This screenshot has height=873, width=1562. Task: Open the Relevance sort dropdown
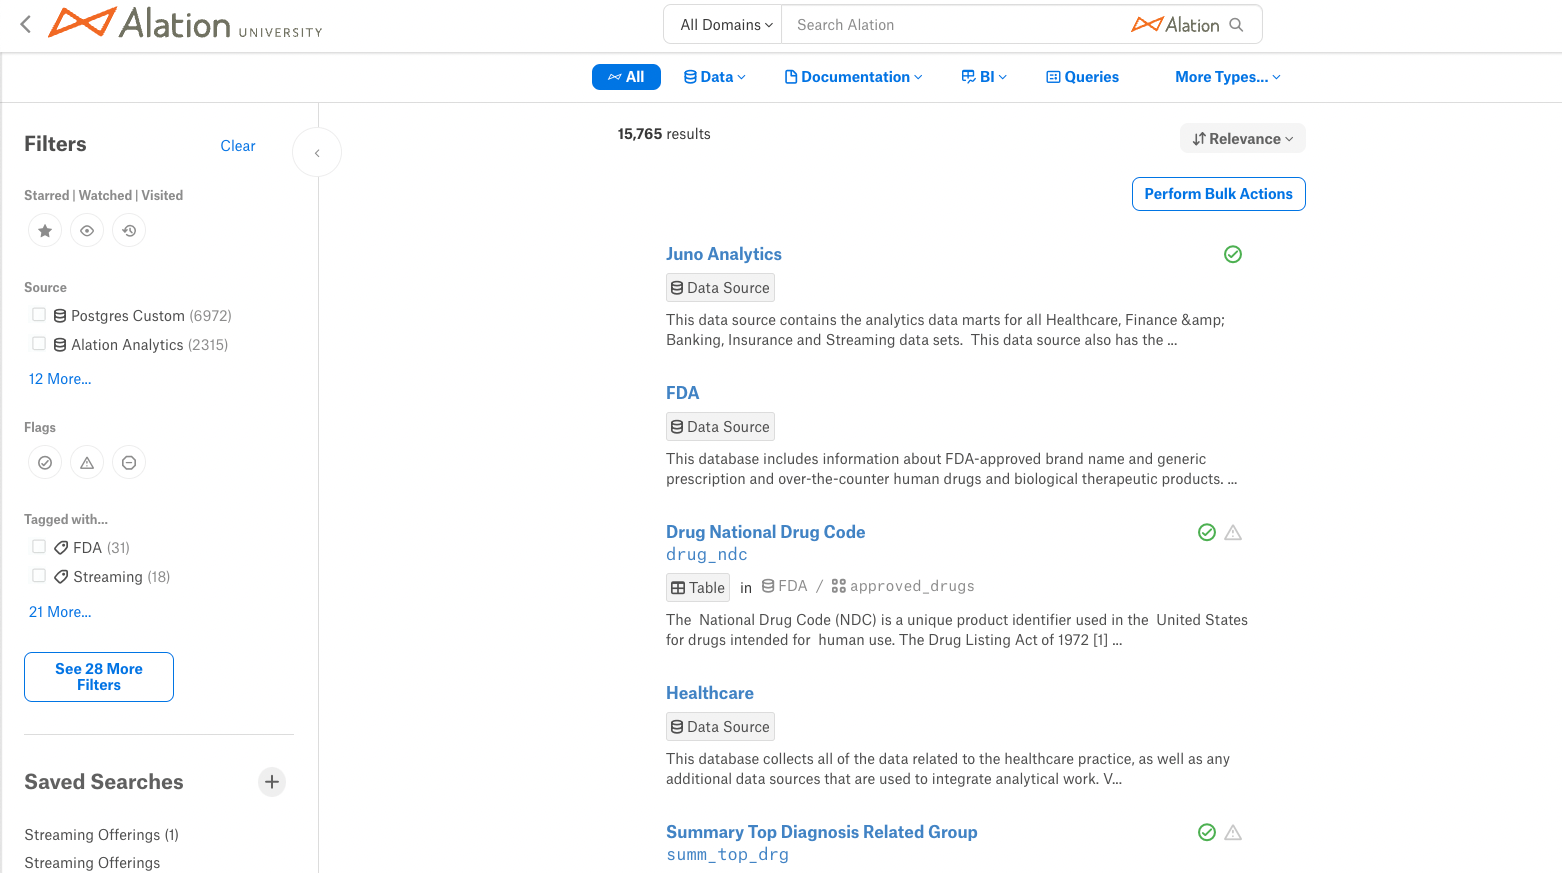pyautogui.click(x=1243, y=139)
